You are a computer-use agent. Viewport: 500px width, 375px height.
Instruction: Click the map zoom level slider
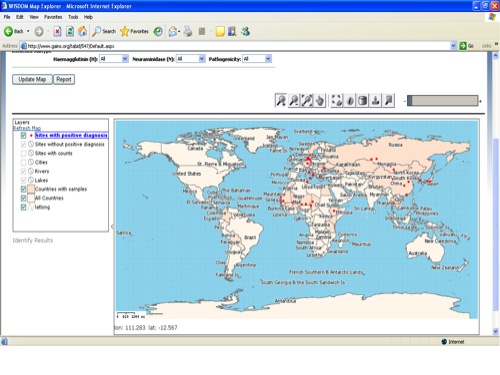443,101
